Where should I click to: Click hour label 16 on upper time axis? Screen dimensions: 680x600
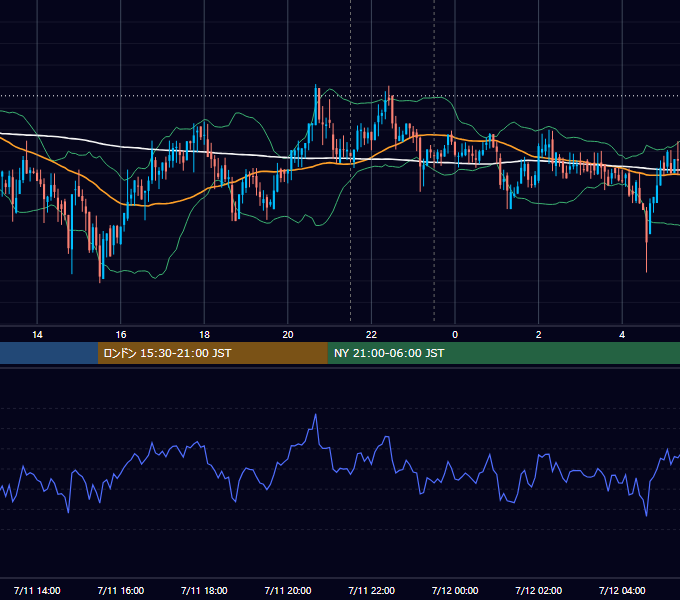click(121, 335)
